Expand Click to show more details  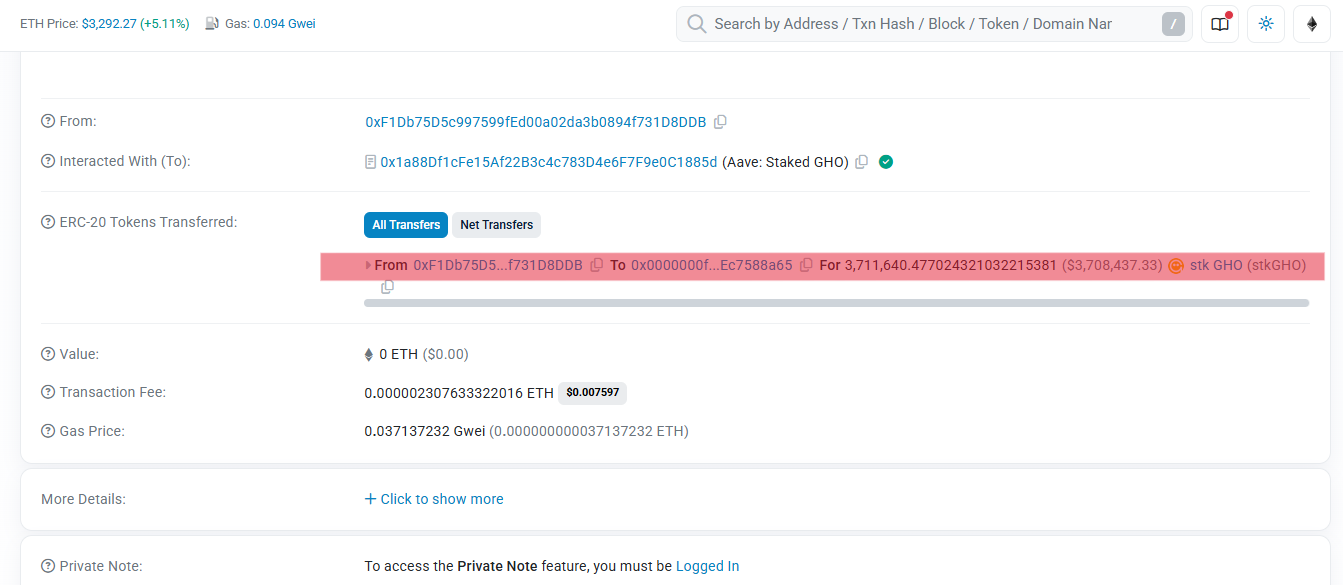[x=434, y=499]
